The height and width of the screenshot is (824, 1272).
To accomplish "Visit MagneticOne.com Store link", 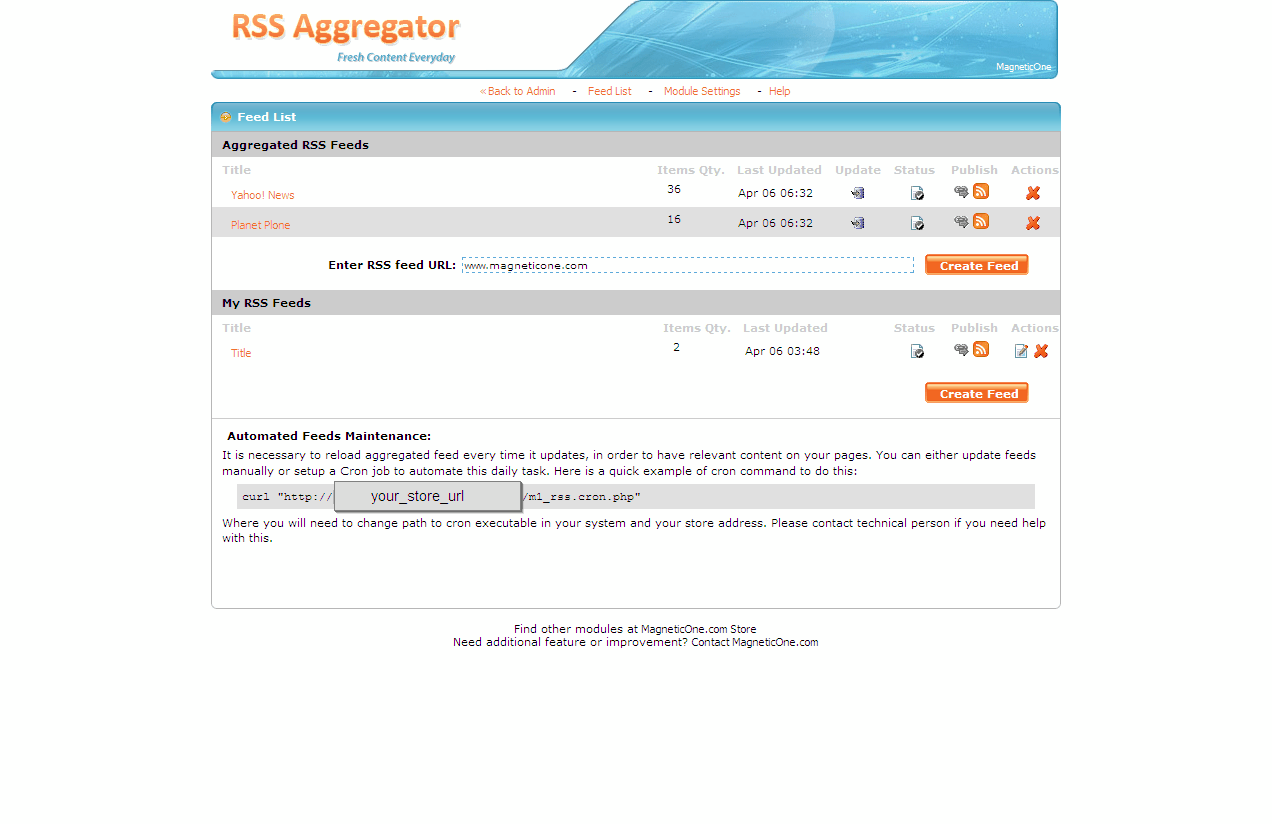I will click(x=699, y=629).
